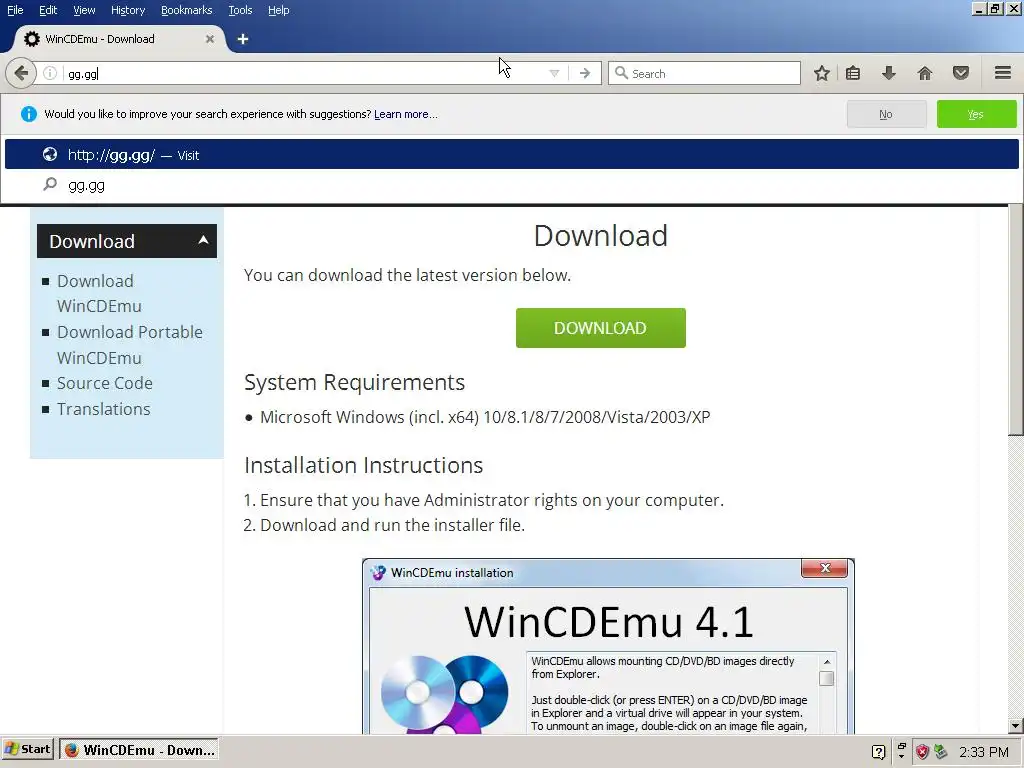The image size is (1024, 768).
Task: Open the downloads arrow icon
Action: point(888,73)
